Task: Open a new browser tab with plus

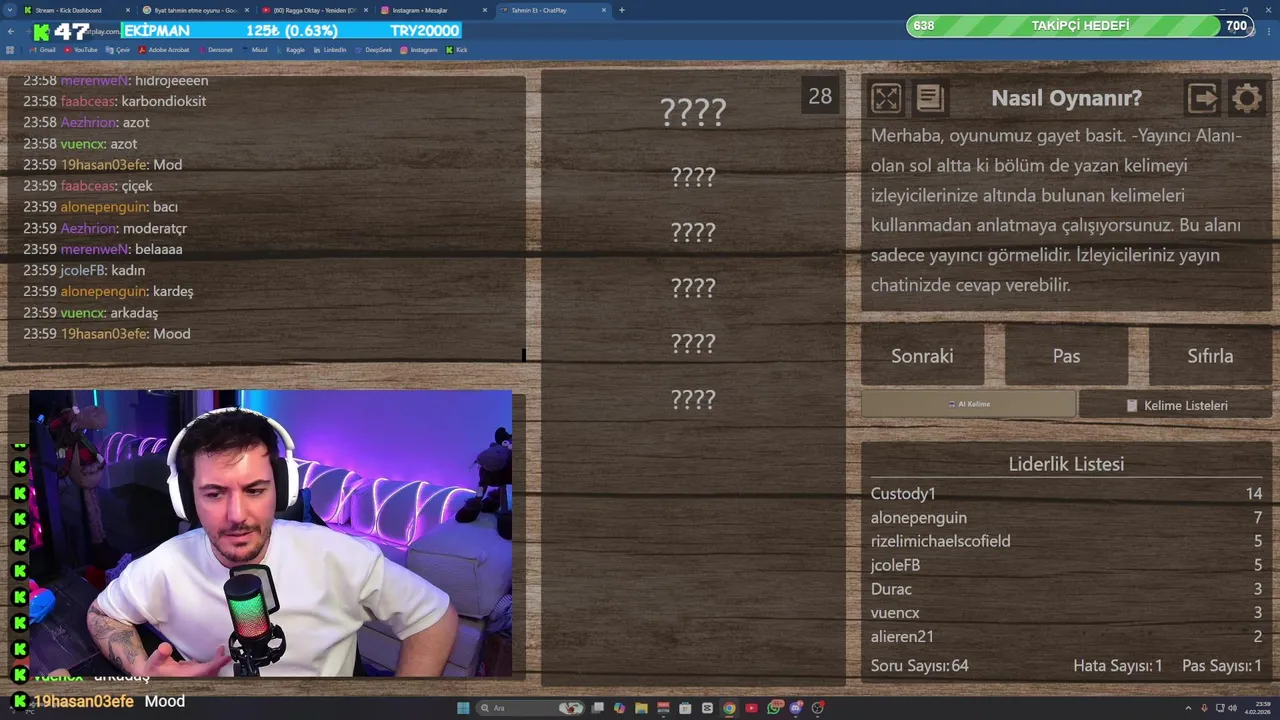Action: [x=622, y=10]
